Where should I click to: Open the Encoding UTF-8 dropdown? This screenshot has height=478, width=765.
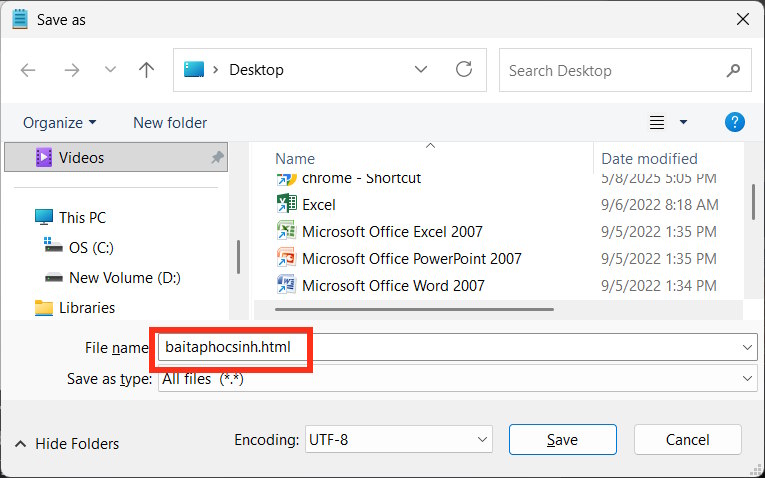[x=483, y=439]
